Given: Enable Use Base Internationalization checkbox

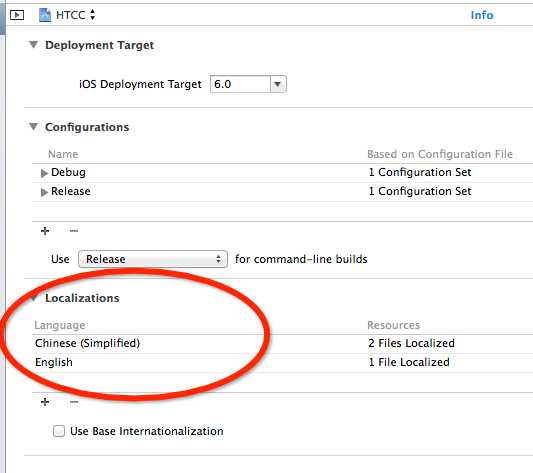Looking at the screenshot, I should pos(59,431).
